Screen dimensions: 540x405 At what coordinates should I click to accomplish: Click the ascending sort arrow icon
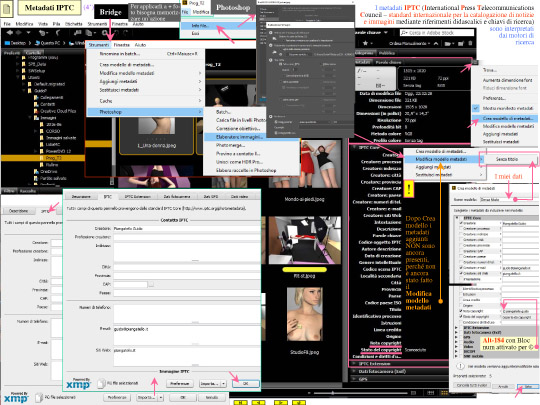pos(436,43)
